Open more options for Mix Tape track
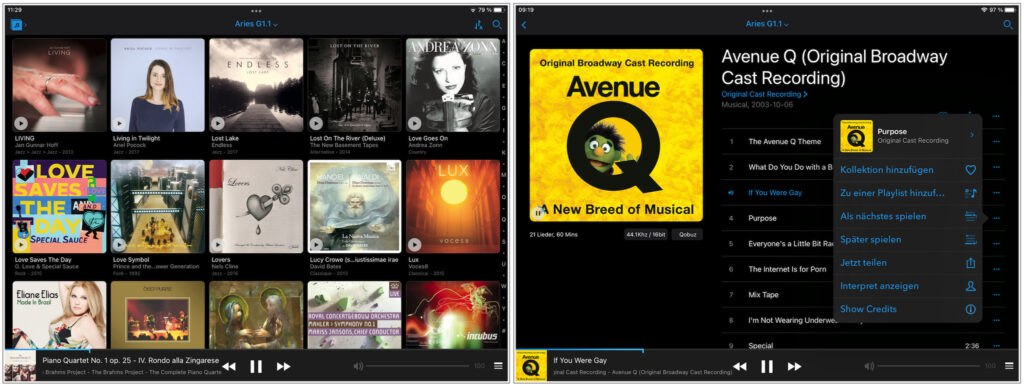 tap(996, 295)
